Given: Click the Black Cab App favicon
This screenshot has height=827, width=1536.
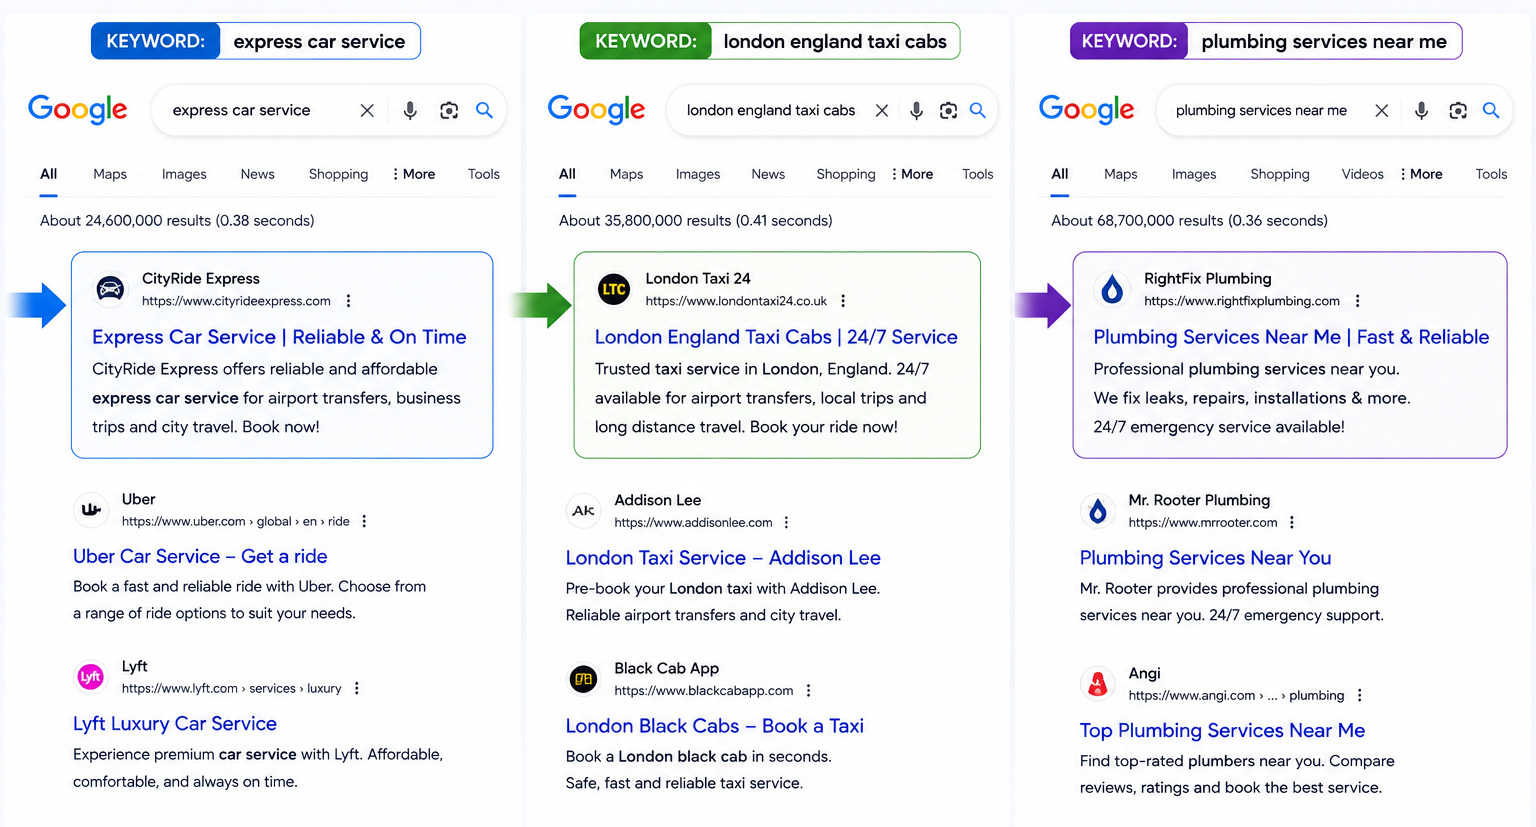Looking at the screenshot, I should (583, 679).
